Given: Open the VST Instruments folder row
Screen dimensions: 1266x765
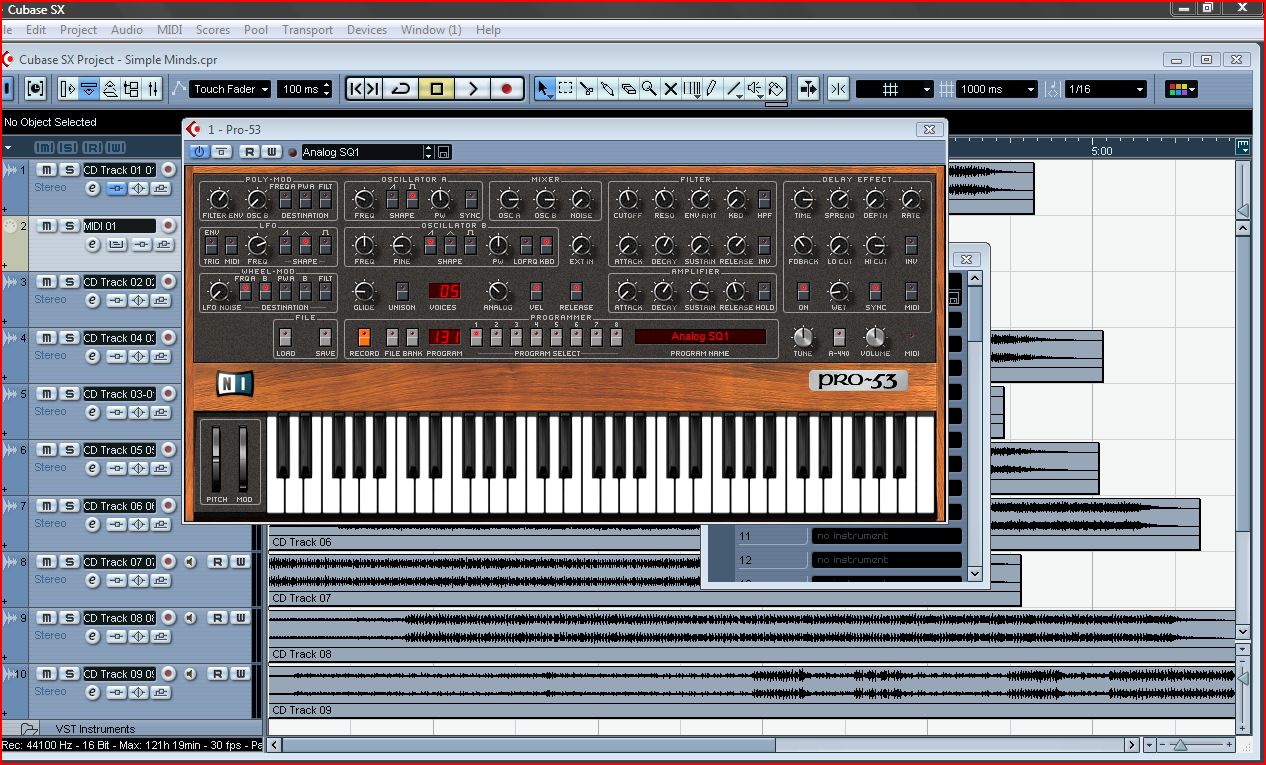Looking at the screenshot, I should click(x=133, y=729).
